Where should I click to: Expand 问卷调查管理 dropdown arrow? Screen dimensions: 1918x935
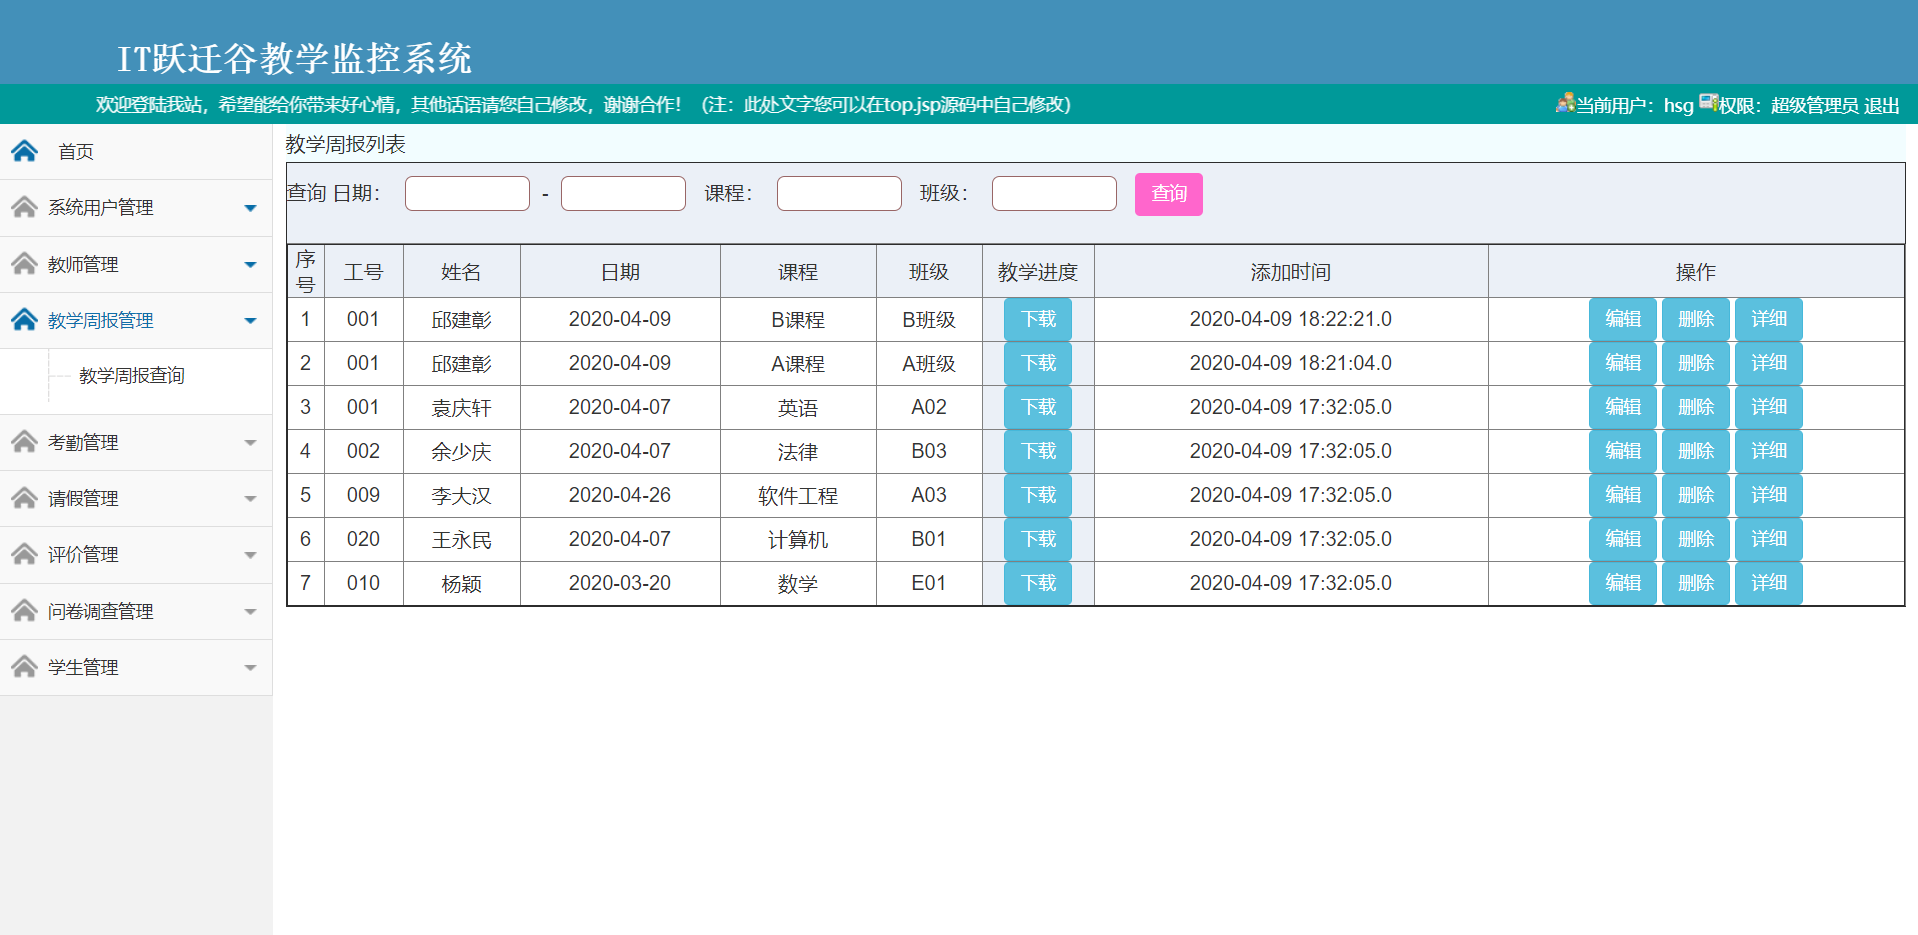[x=250, y=612]
